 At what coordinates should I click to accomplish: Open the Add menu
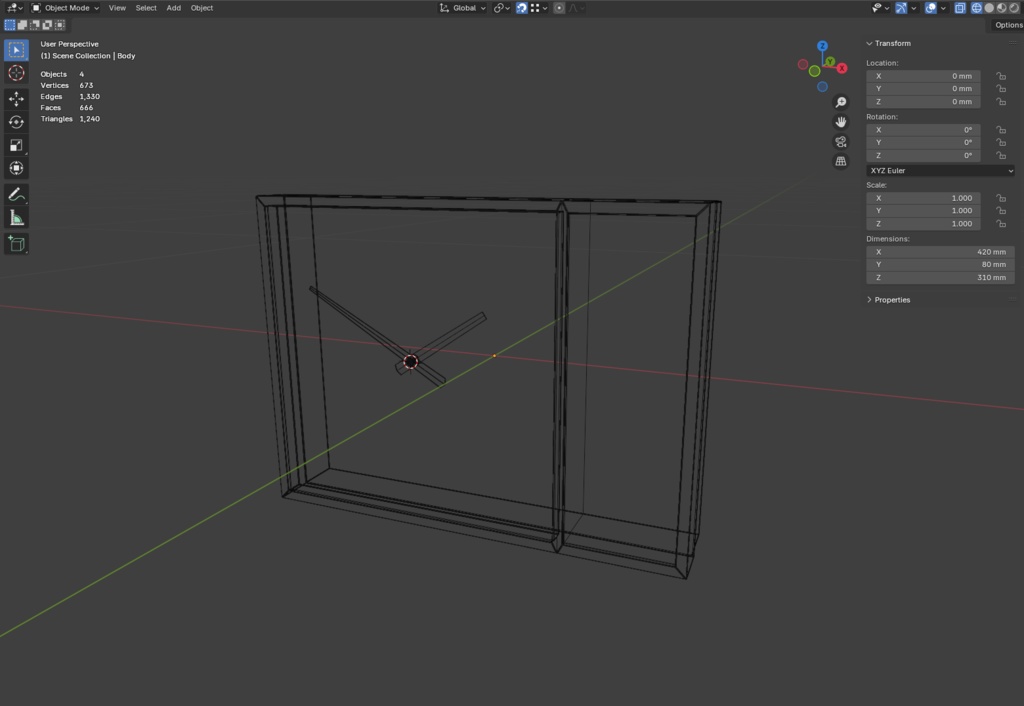pos(173,8)
